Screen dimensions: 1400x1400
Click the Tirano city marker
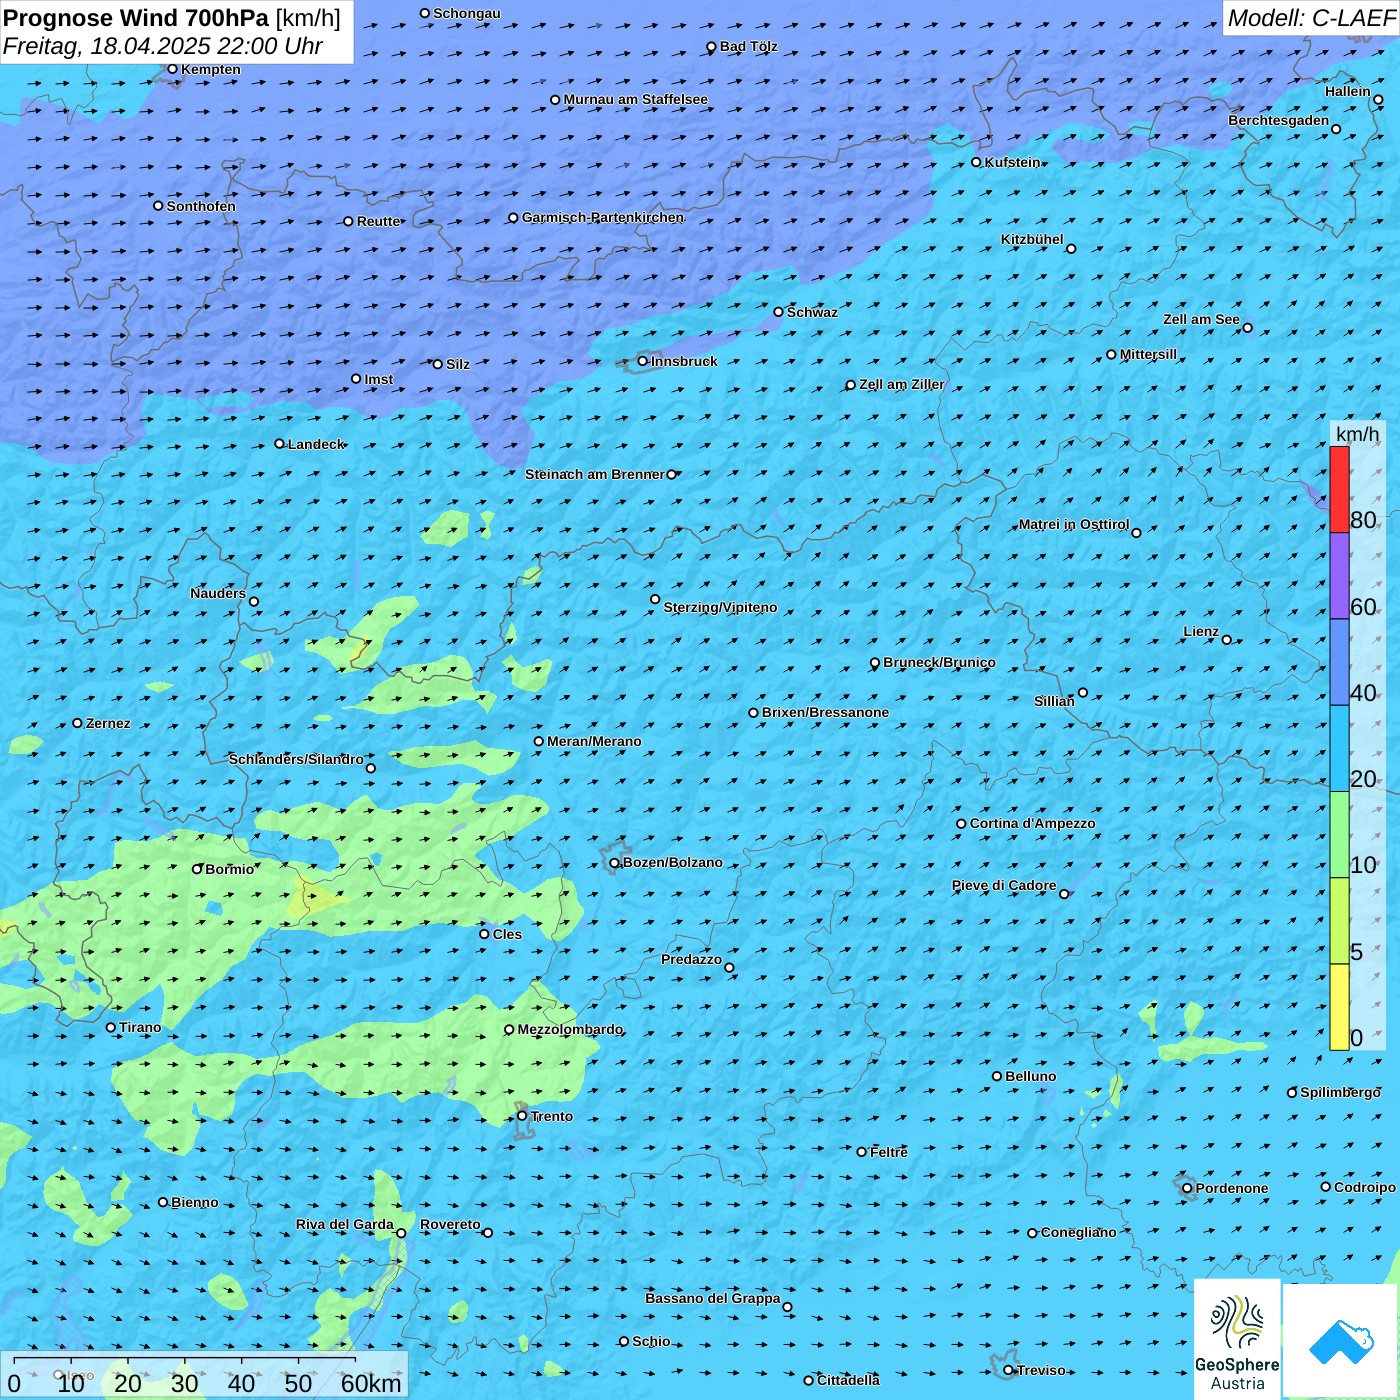point(111,1027)
